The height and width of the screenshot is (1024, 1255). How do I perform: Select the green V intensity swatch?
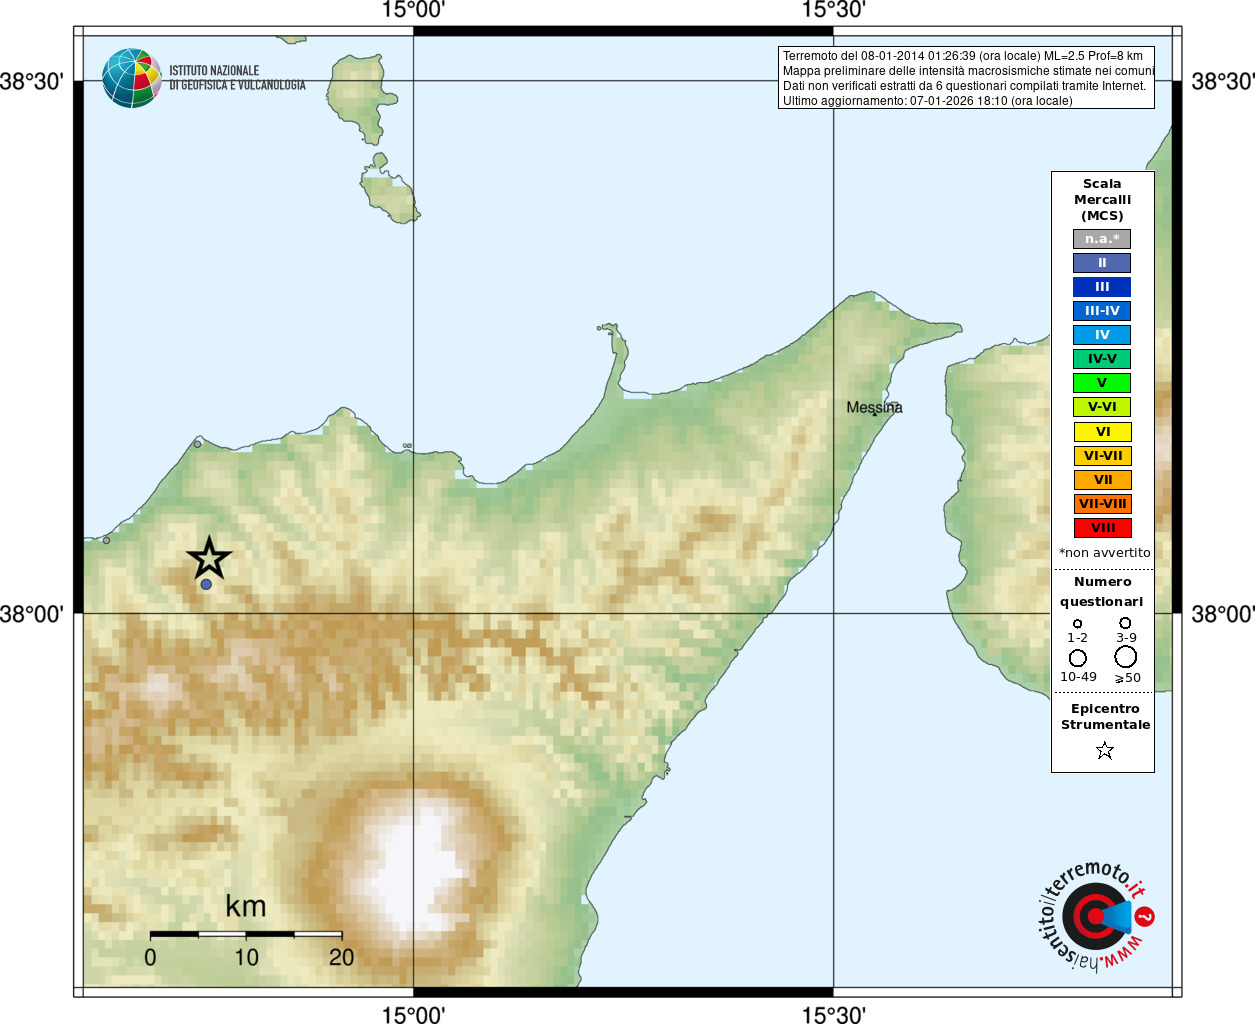click(x=1102, y=383)
